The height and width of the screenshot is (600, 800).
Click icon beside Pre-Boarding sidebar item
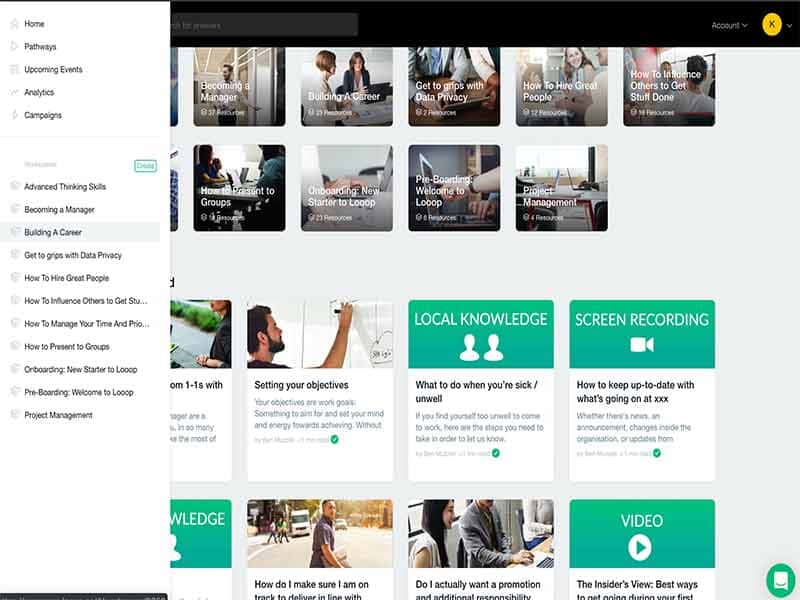point(14,392)
